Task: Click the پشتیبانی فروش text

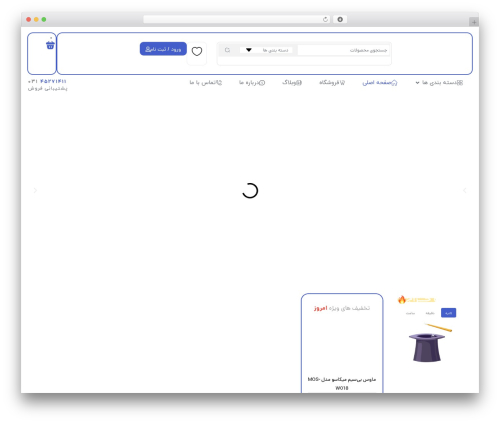Action: tap(47, 89)
